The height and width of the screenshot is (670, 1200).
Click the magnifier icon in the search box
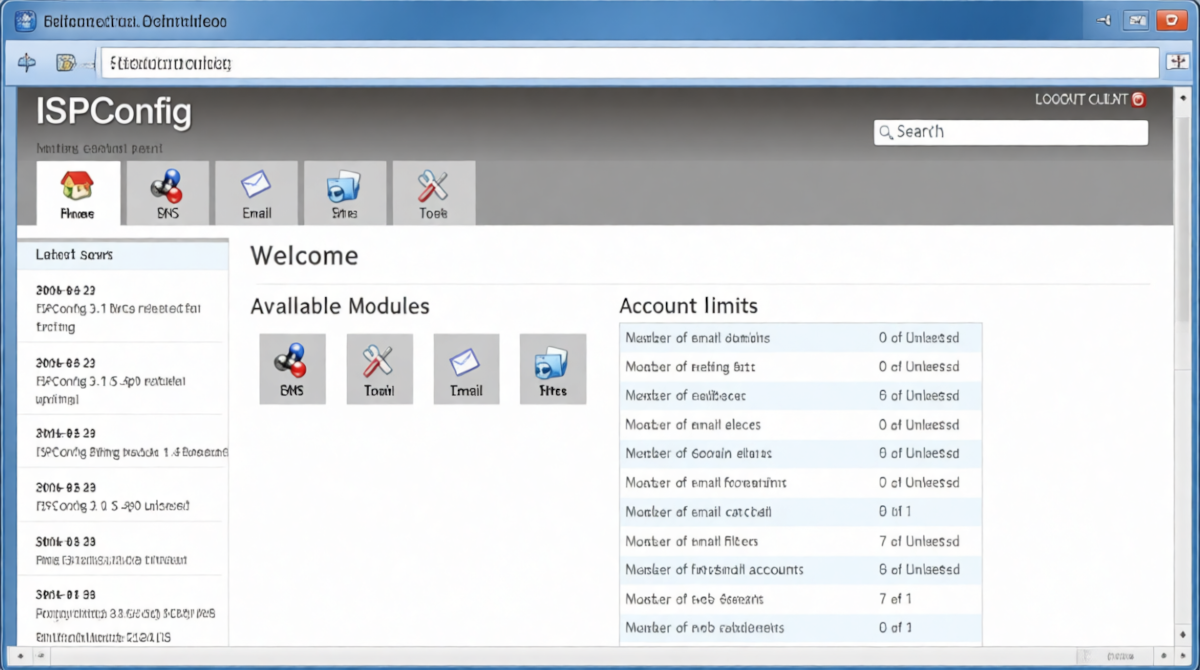pos(886,131)
